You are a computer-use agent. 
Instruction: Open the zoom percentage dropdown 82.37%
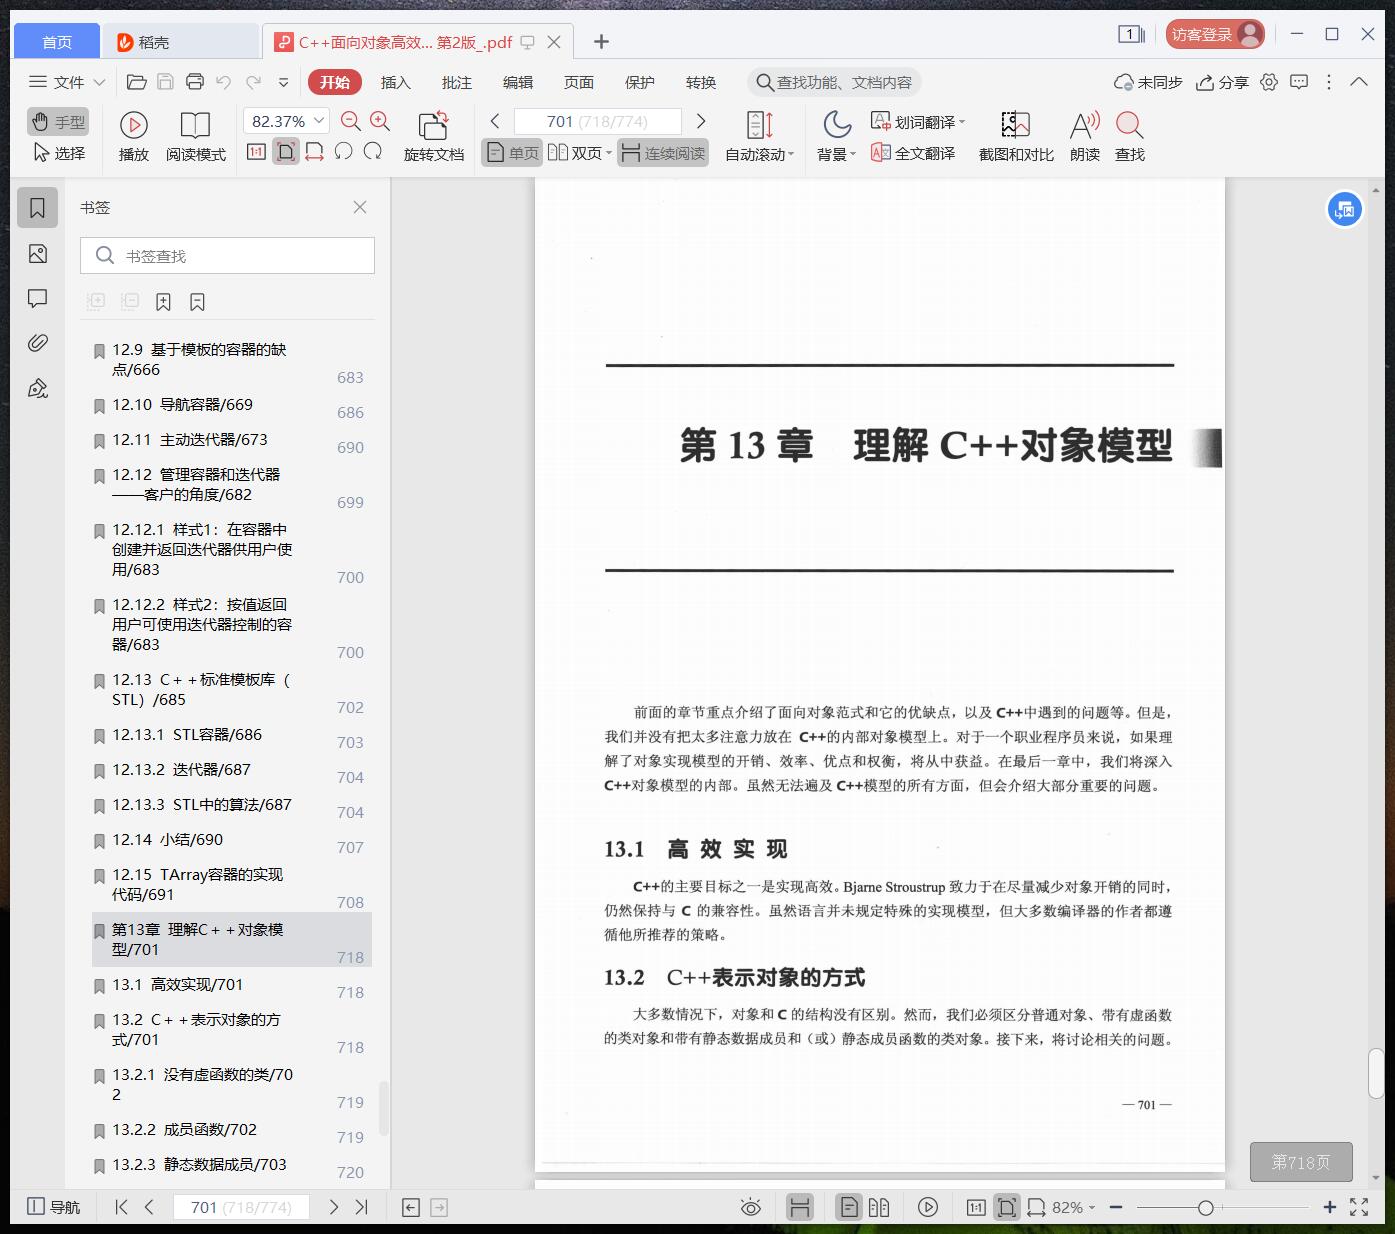(286, 121)
